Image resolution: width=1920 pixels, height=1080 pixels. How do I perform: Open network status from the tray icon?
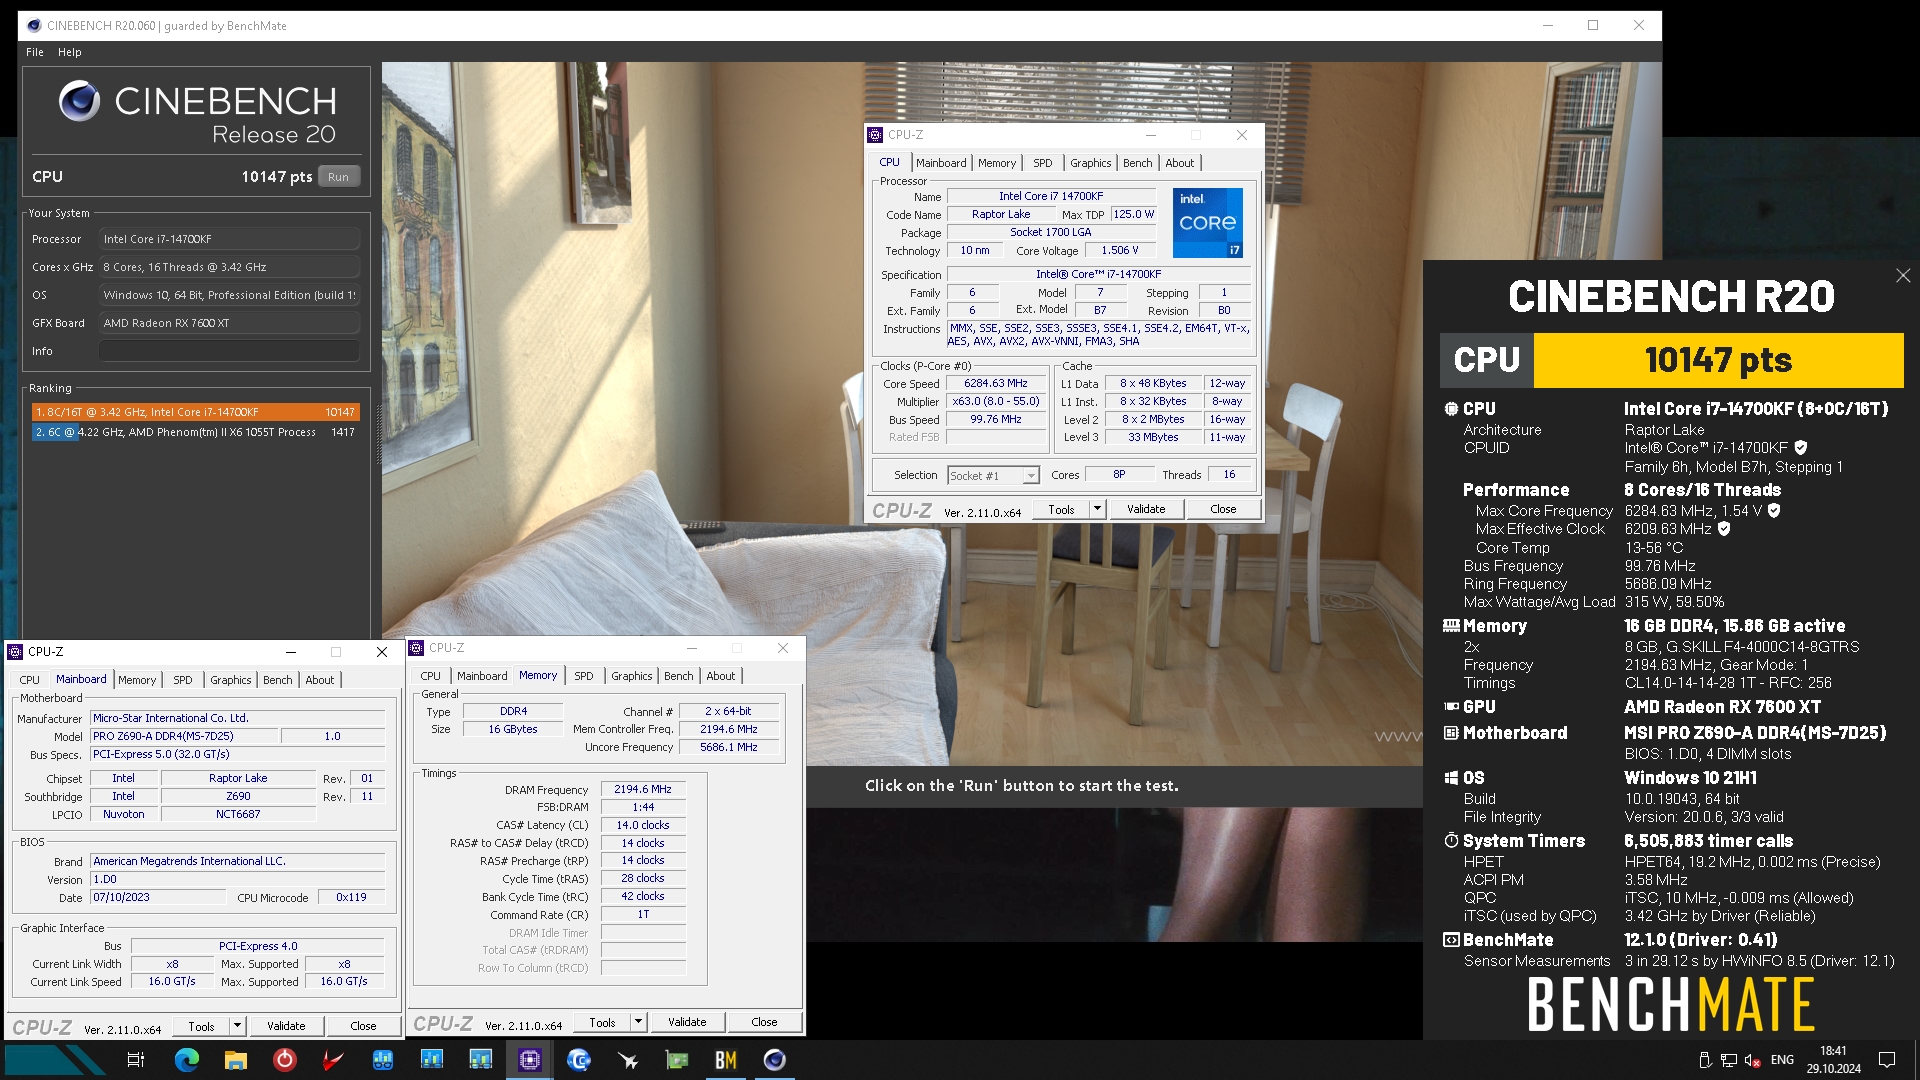click(x=1729, y=1060)
